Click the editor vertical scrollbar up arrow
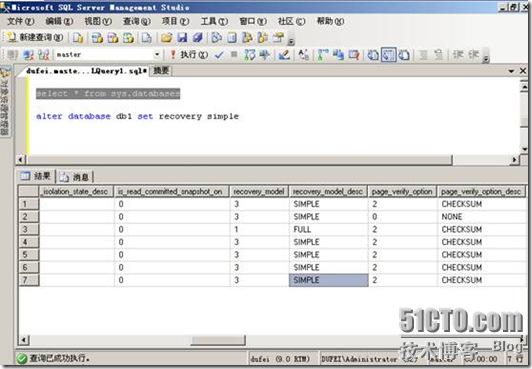532x369 pixels. click(525, 87)
